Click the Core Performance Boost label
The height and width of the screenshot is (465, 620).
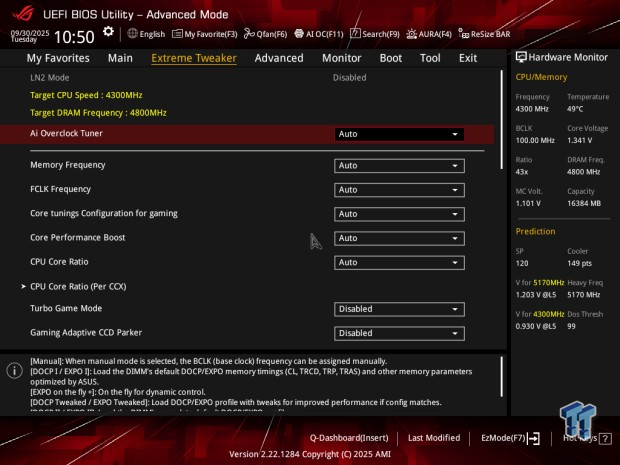coord(78,237)
